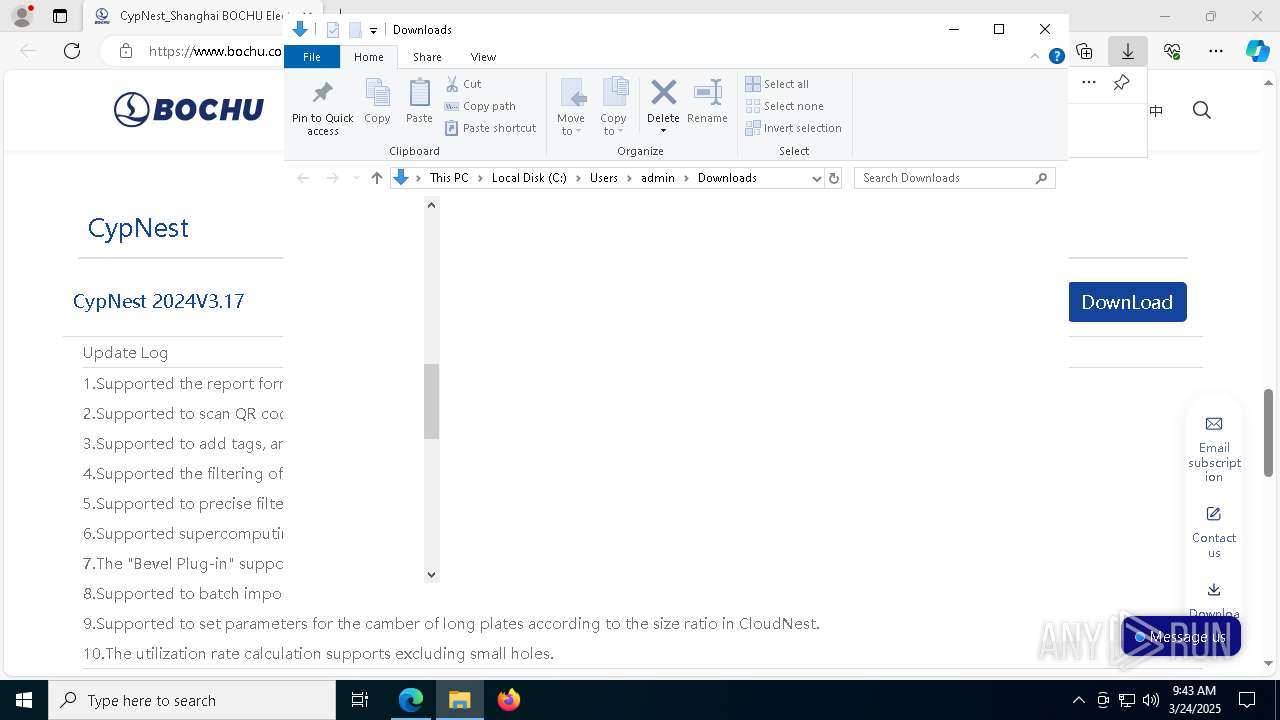Switch to the View ribbon tab

(483, 57)
